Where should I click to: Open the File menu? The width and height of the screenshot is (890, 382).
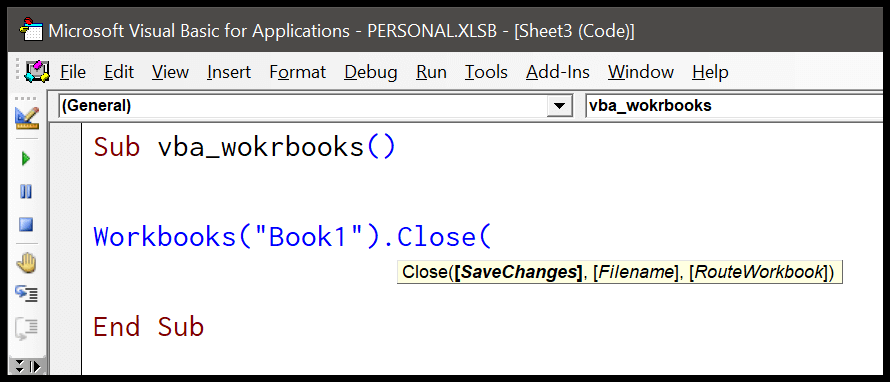(73, 72)
